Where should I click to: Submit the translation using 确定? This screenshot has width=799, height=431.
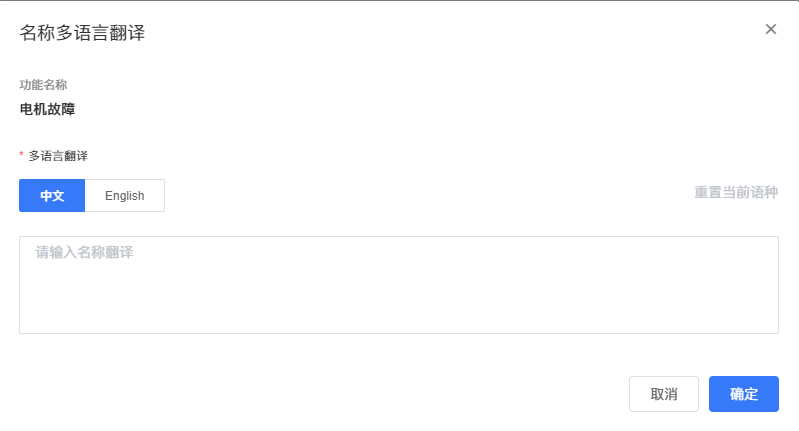point(744,394)
